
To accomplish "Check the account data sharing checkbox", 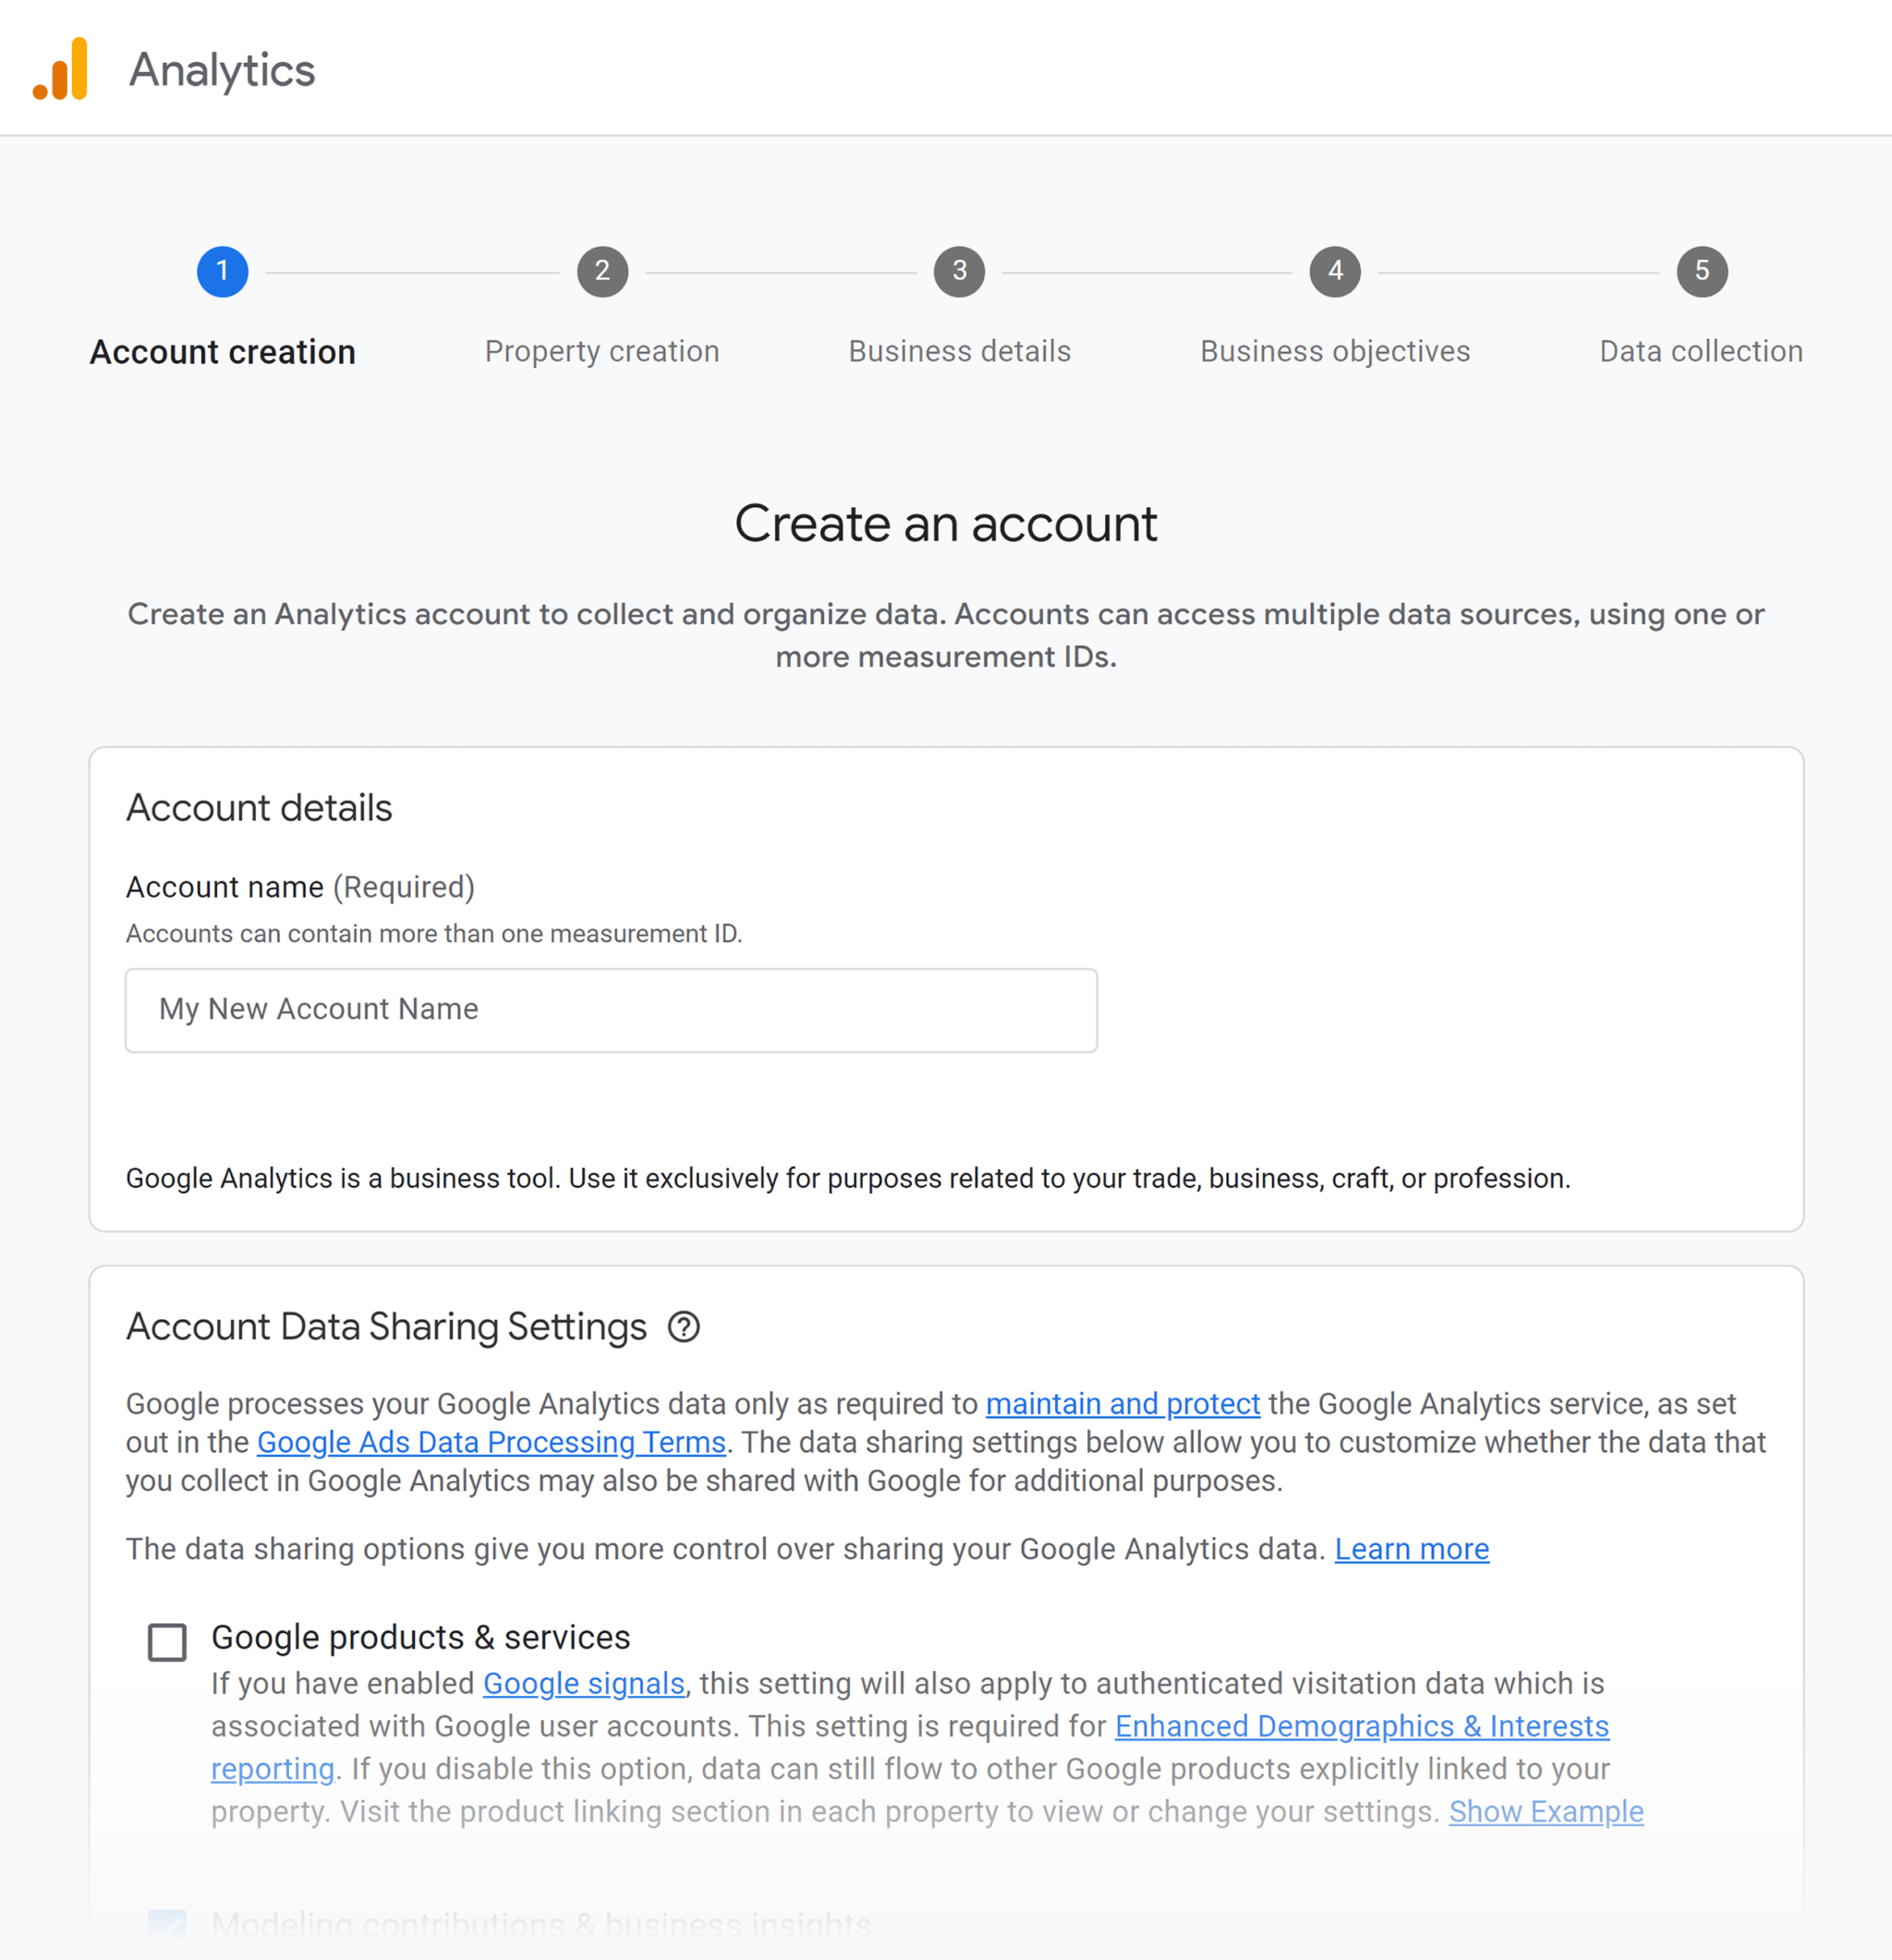I will [x=166, y=1639].
